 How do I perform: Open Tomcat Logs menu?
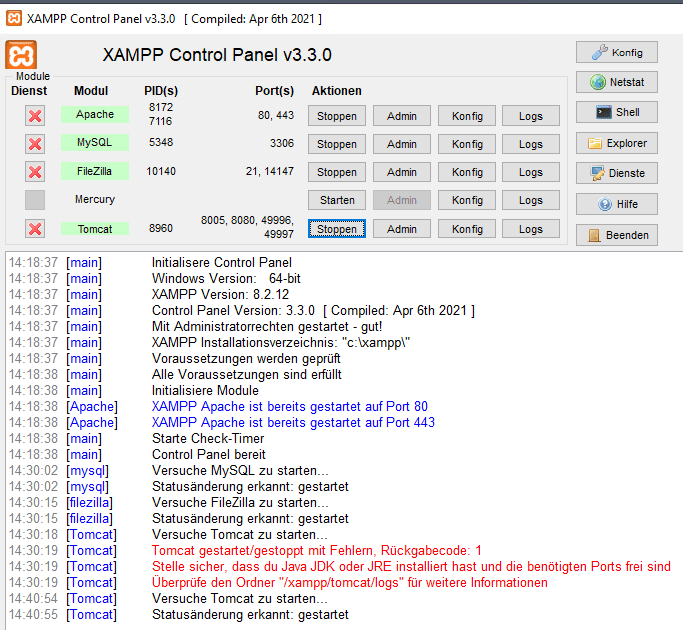[531, 229]
